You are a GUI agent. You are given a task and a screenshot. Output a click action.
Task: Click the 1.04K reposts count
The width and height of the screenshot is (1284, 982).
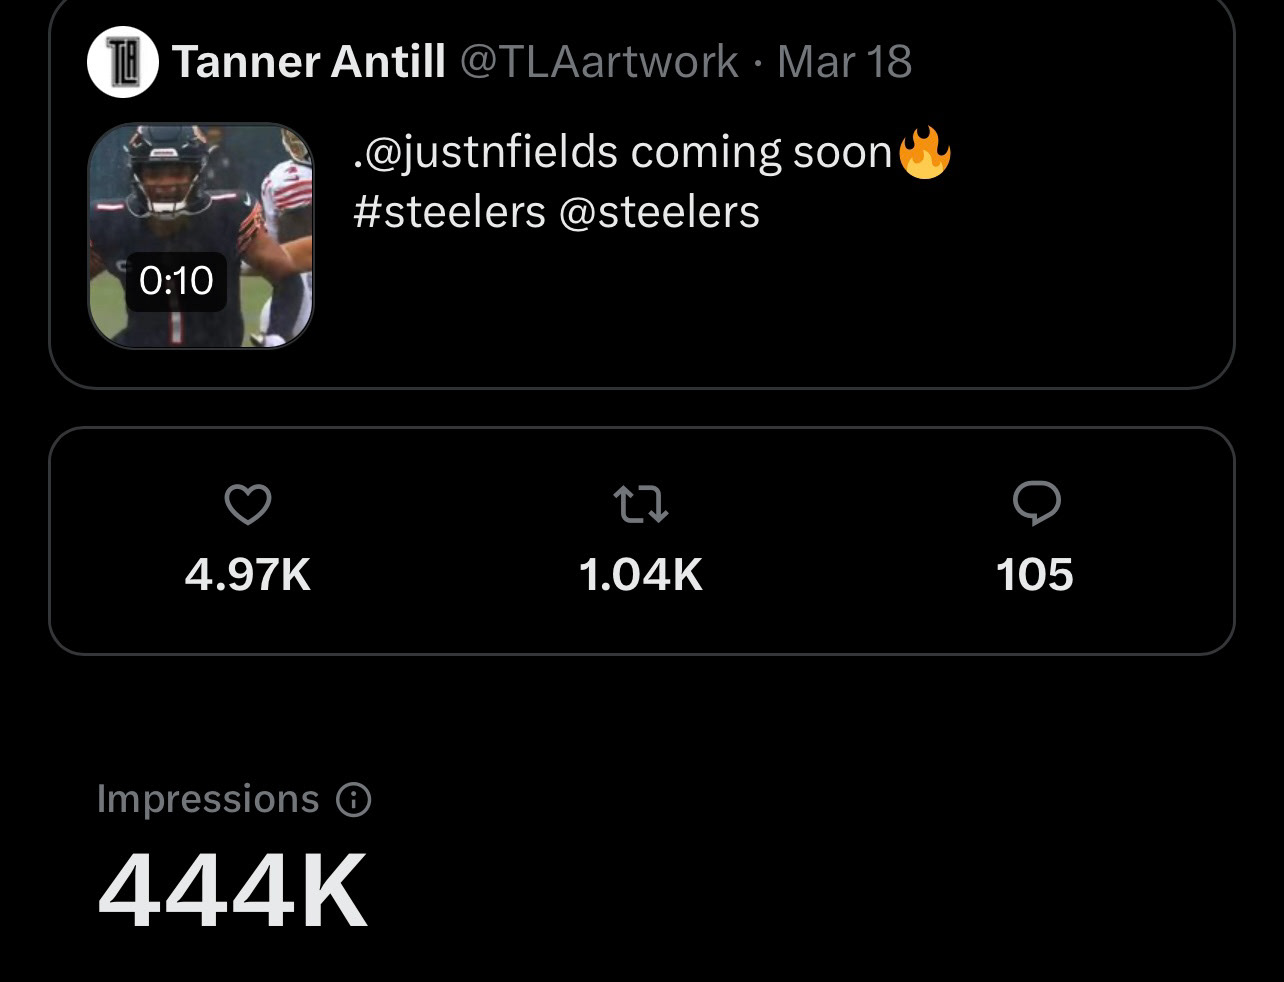pos(641,575)
